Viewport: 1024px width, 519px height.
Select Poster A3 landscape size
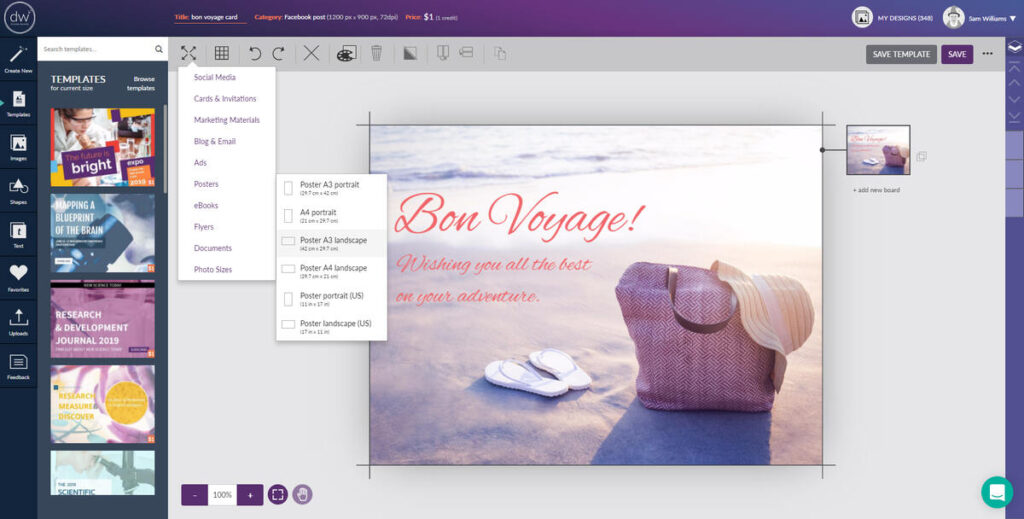point(332,243)
